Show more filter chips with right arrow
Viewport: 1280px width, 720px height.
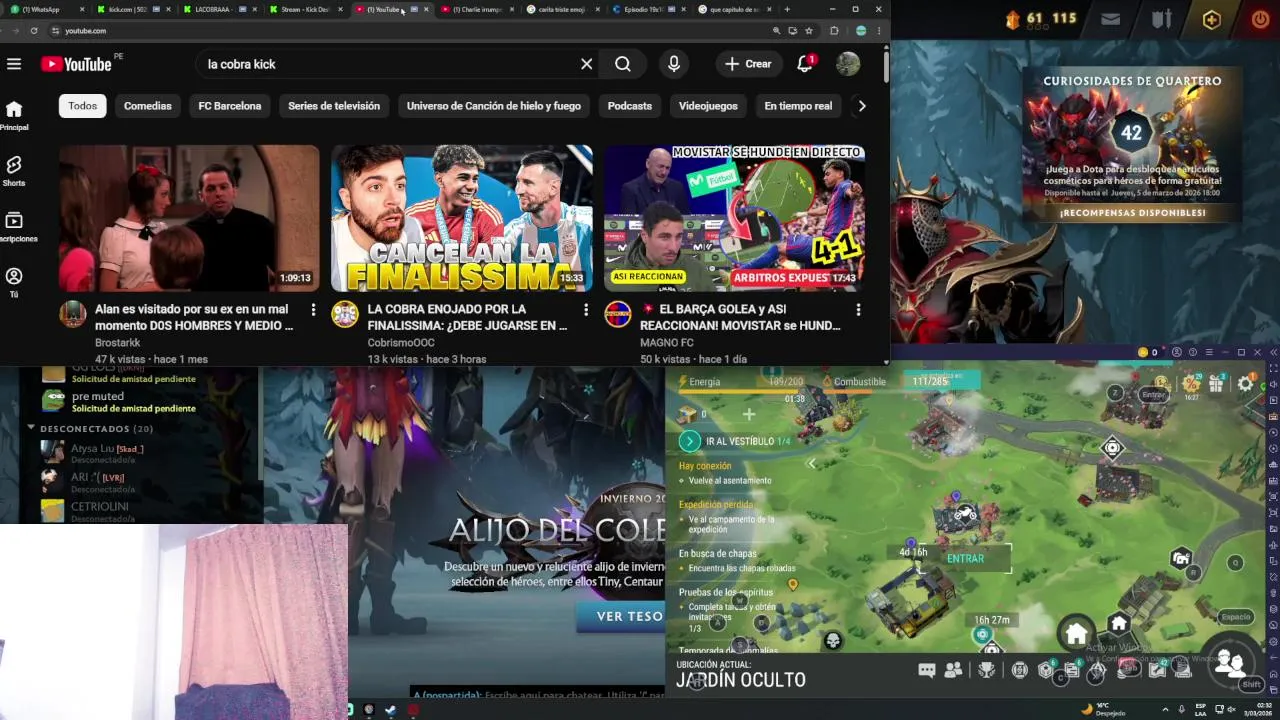click(862, 106)
